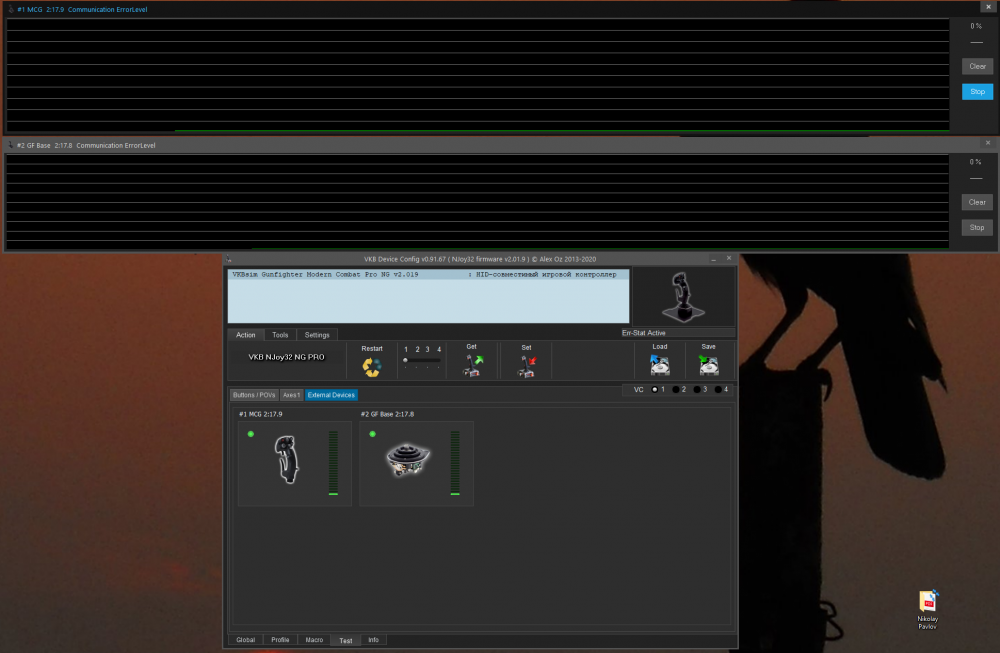Click the joystick preview image at top right

tap(684, 297)
